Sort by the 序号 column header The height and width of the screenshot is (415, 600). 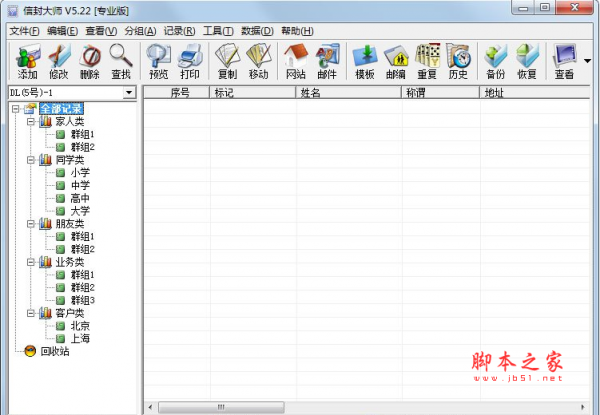click(177, 92)
